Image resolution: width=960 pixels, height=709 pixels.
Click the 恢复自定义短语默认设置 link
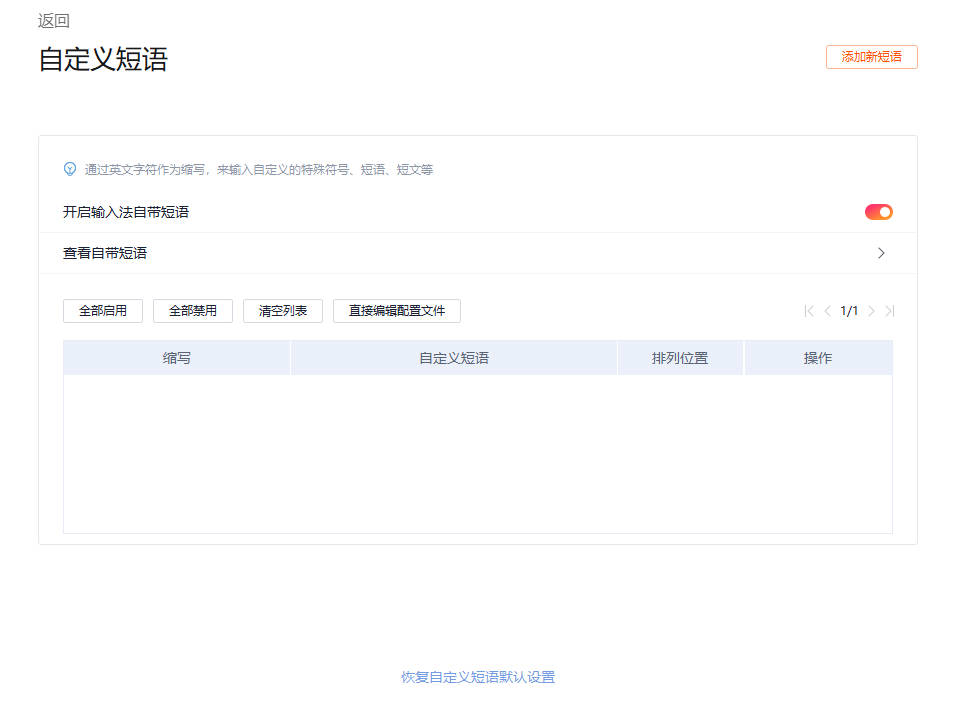(x=477, y=677)
